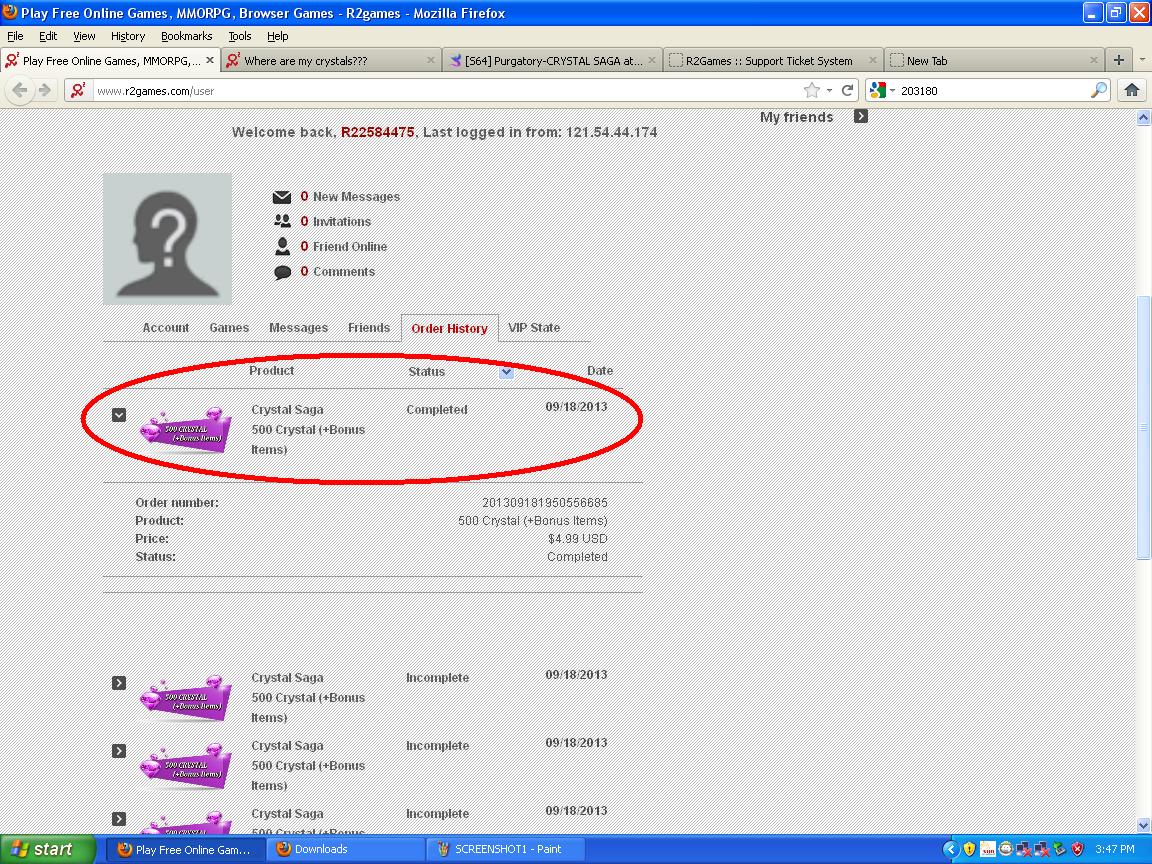This screenshot has height=864, width=1152.
Task: Bookmark this page with the star icon
Action: point(811,90)
